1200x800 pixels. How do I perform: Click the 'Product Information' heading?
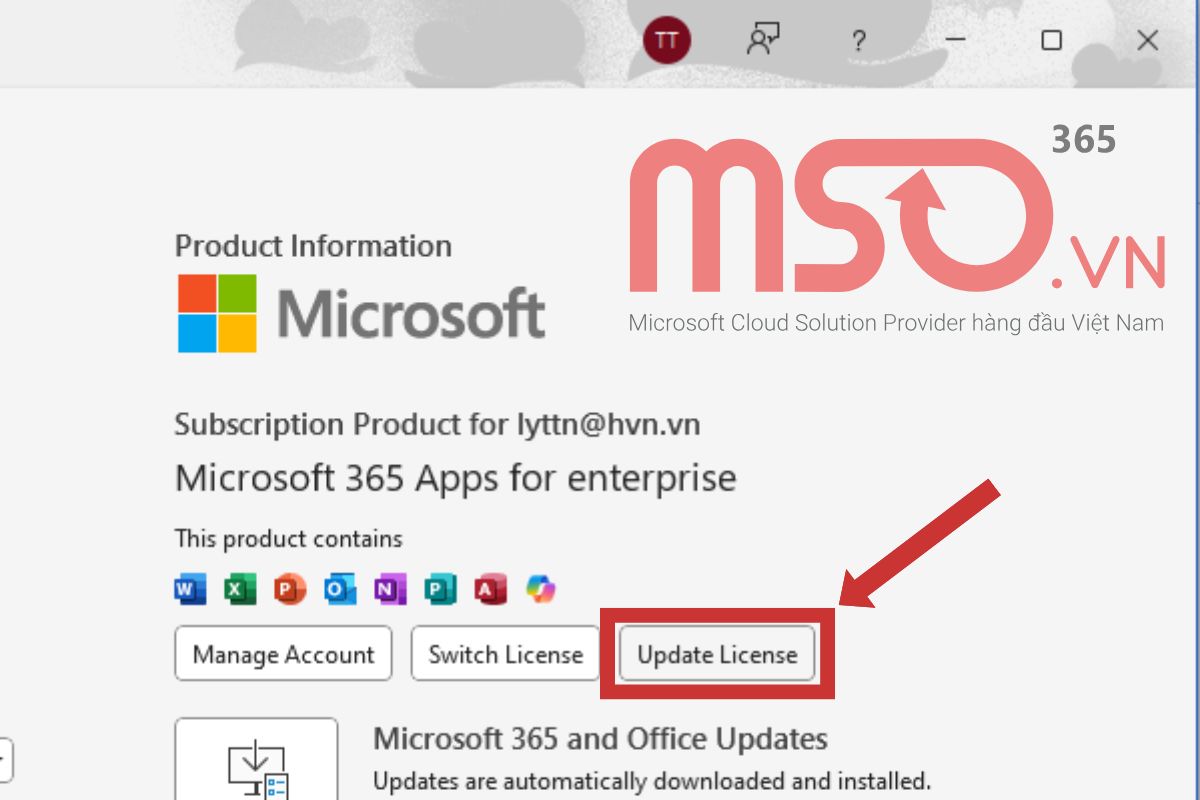tap(313, 246)
